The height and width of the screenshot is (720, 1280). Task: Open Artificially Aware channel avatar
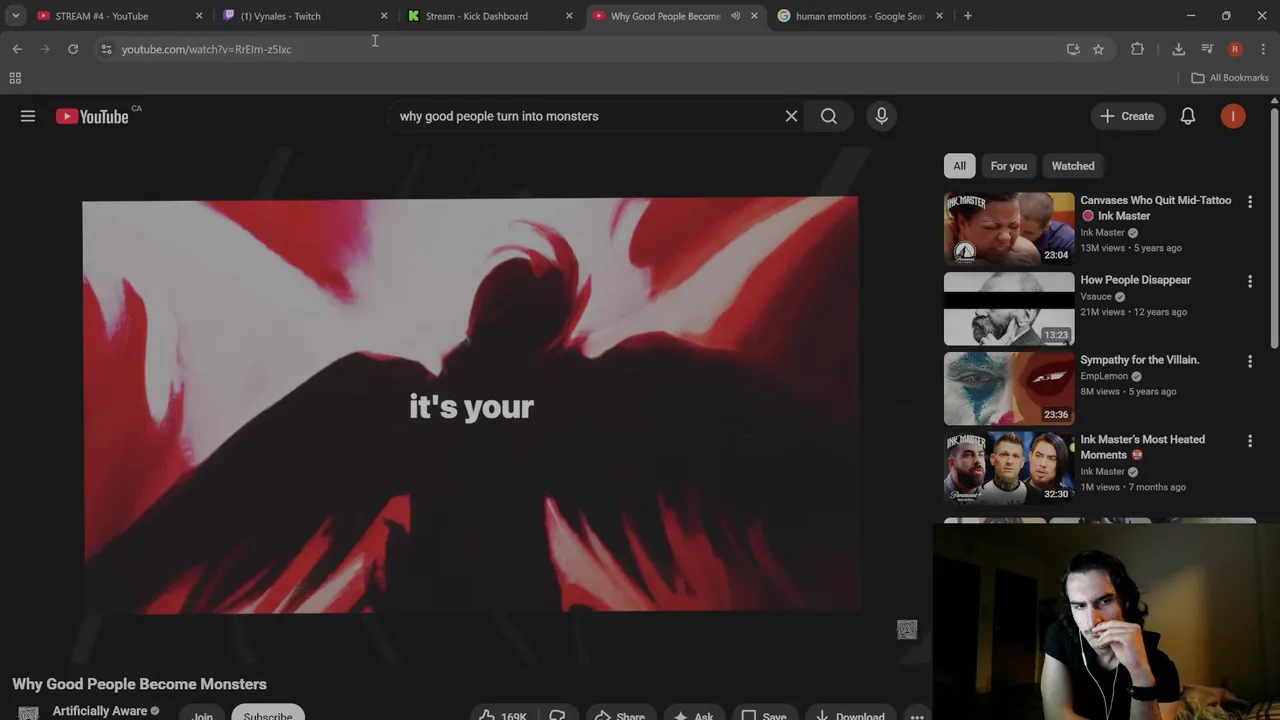point(29,713)
